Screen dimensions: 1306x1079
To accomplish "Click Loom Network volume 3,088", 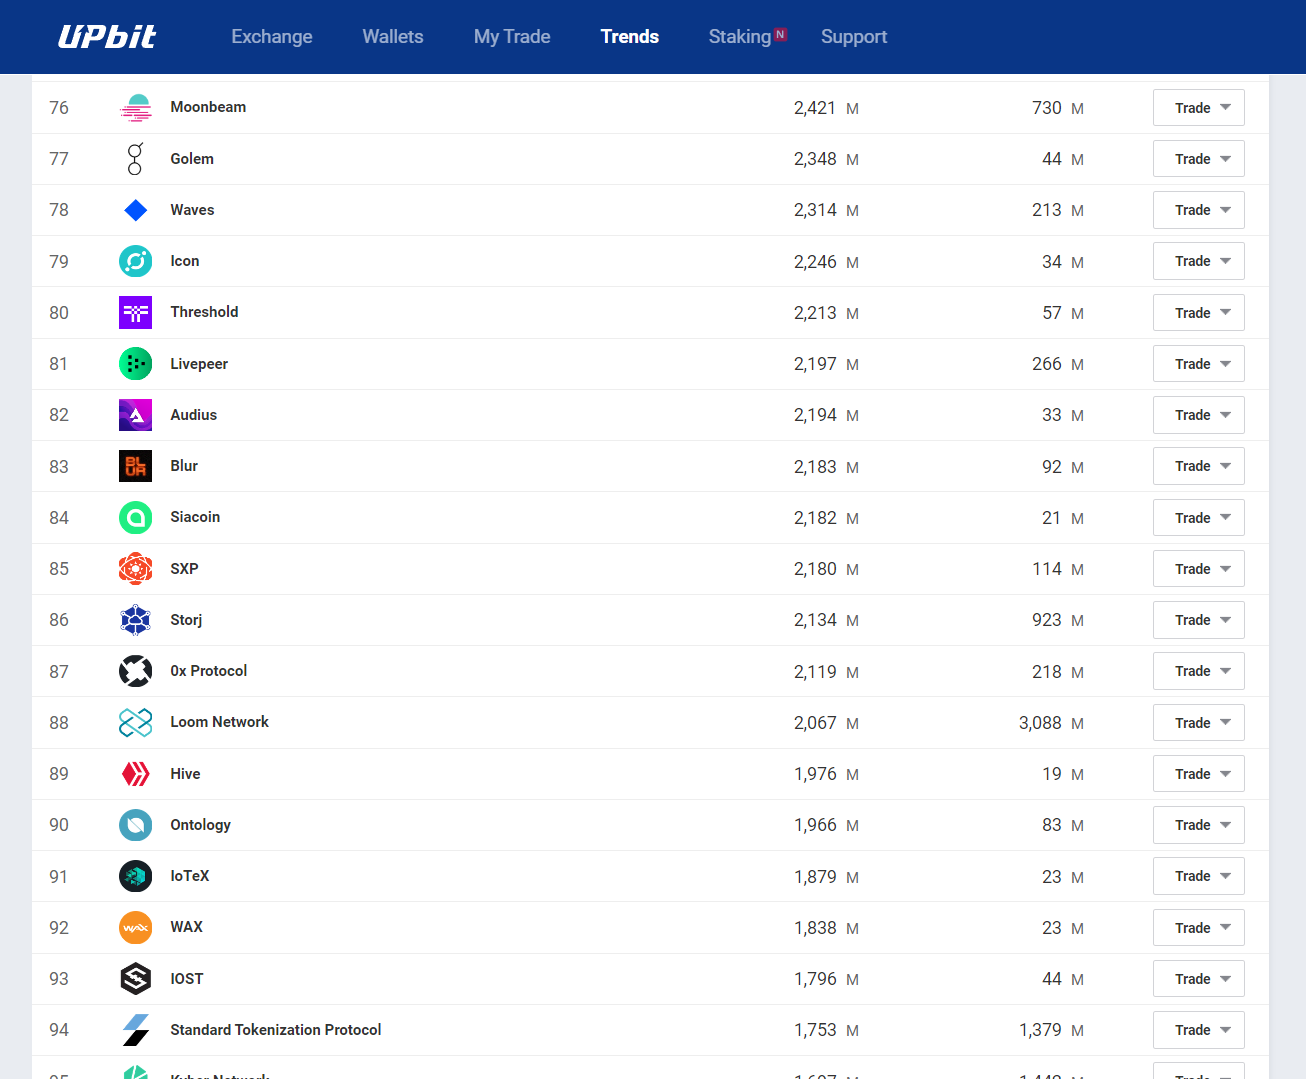I will click(1040, 723).
